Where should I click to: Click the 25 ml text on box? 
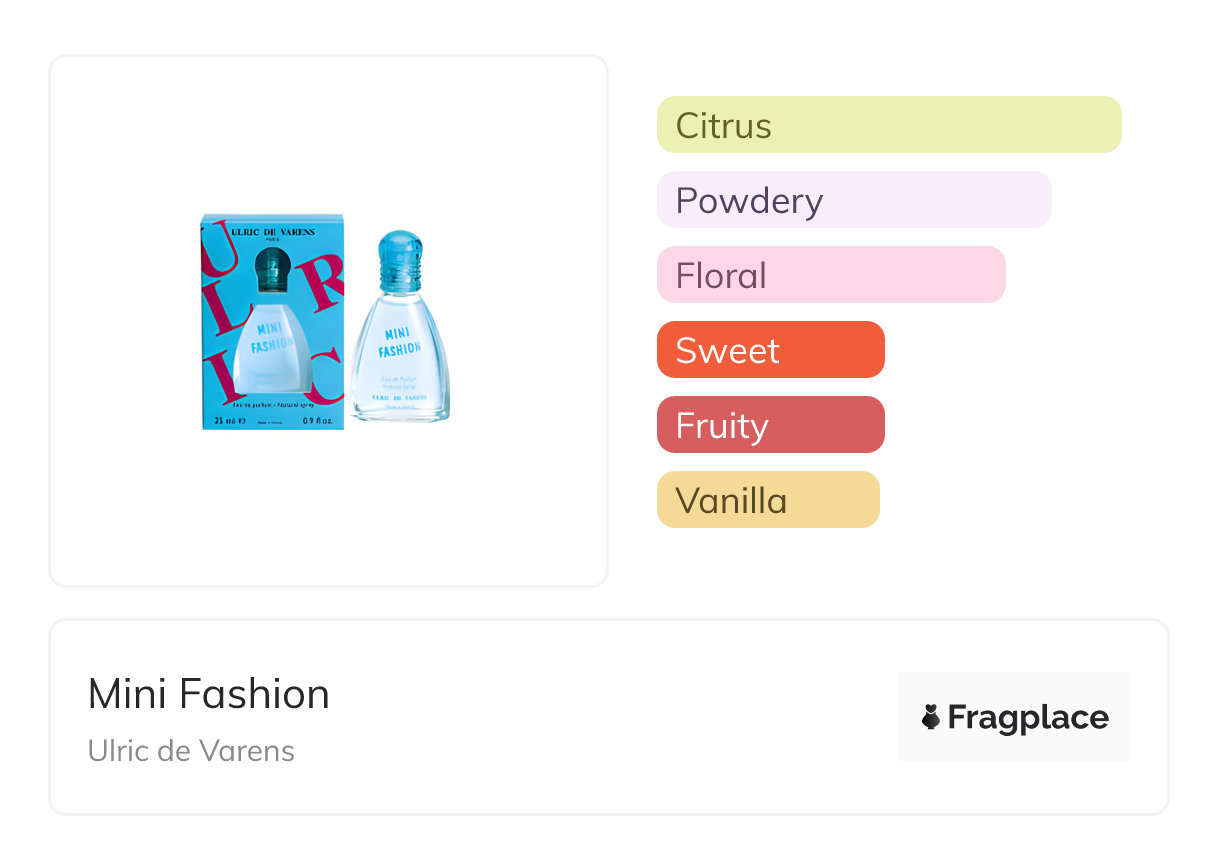(x=225, y=421)
